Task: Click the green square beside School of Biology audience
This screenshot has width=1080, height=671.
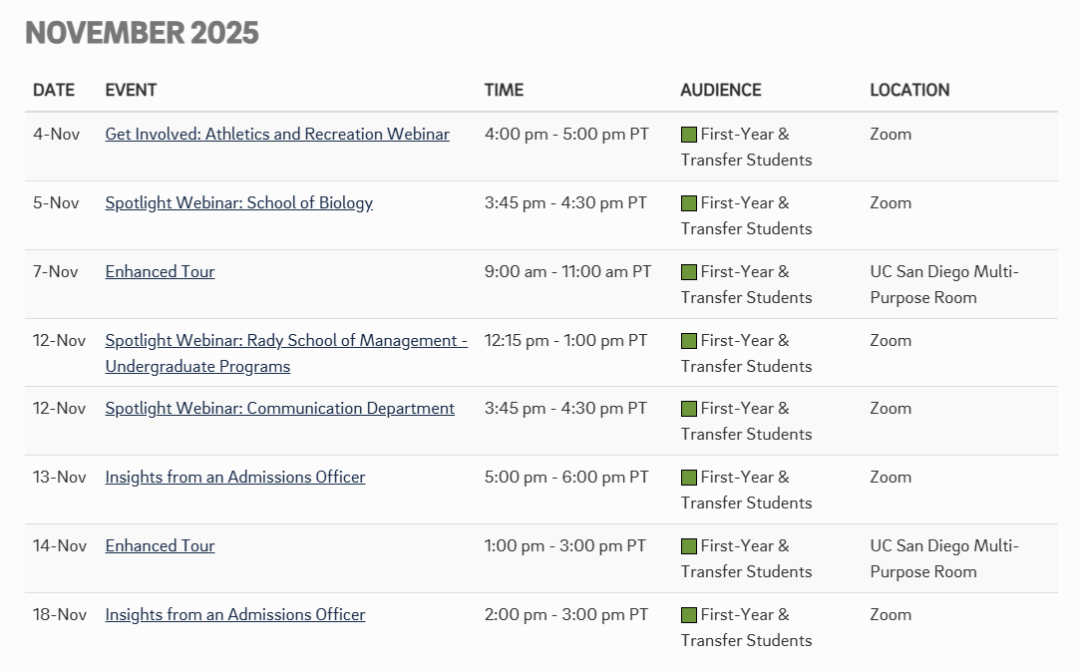Action: [x=689, y=200]
